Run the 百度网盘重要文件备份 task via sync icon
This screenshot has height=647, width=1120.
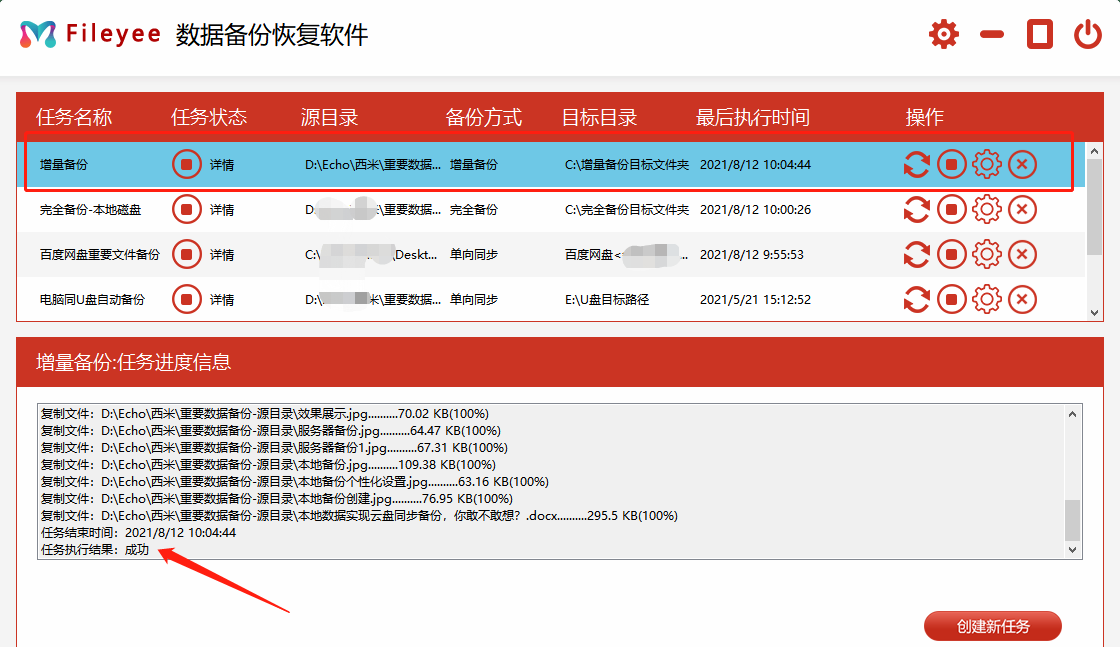click(x=917, y=254)
